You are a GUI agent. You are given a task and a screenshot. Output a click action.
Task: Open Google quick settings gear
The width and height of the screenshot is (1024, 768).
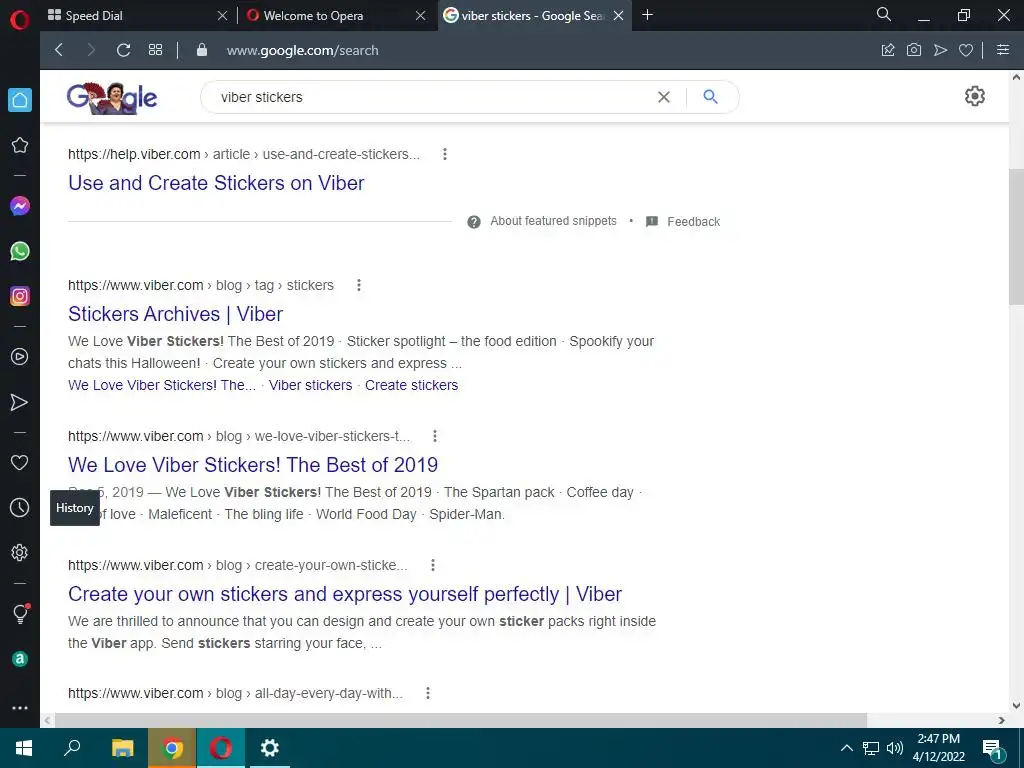974,96
